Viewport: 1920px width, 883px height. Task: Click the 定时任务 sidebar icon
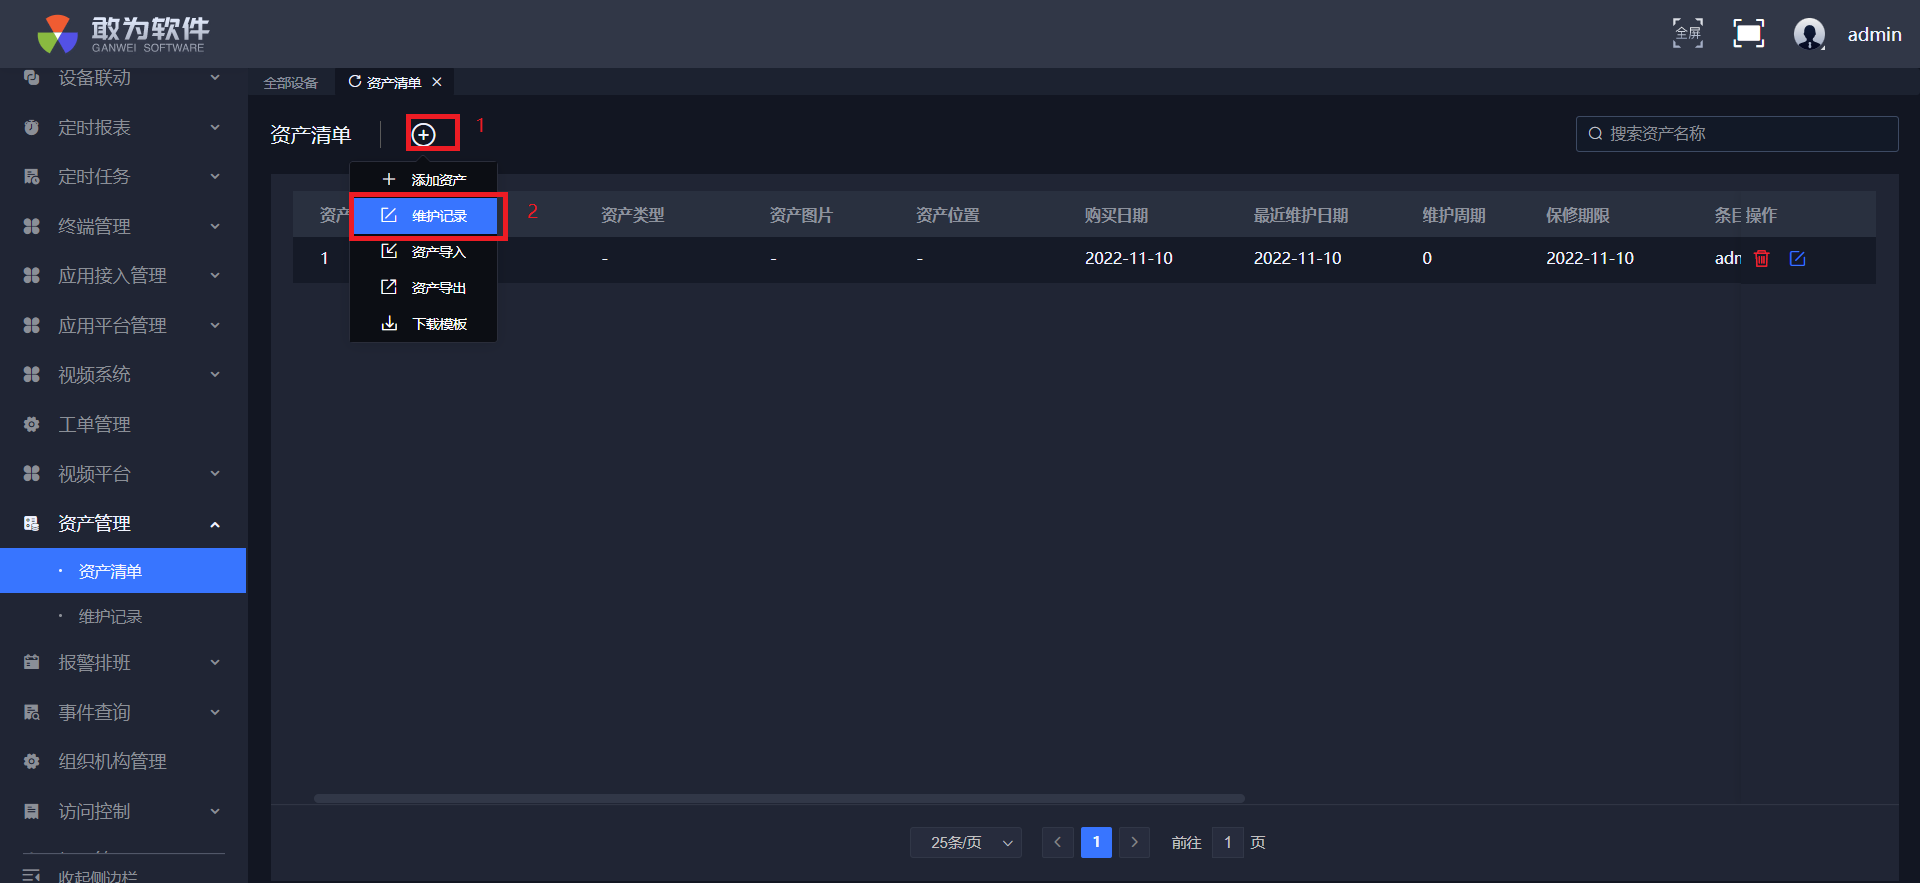32,177
